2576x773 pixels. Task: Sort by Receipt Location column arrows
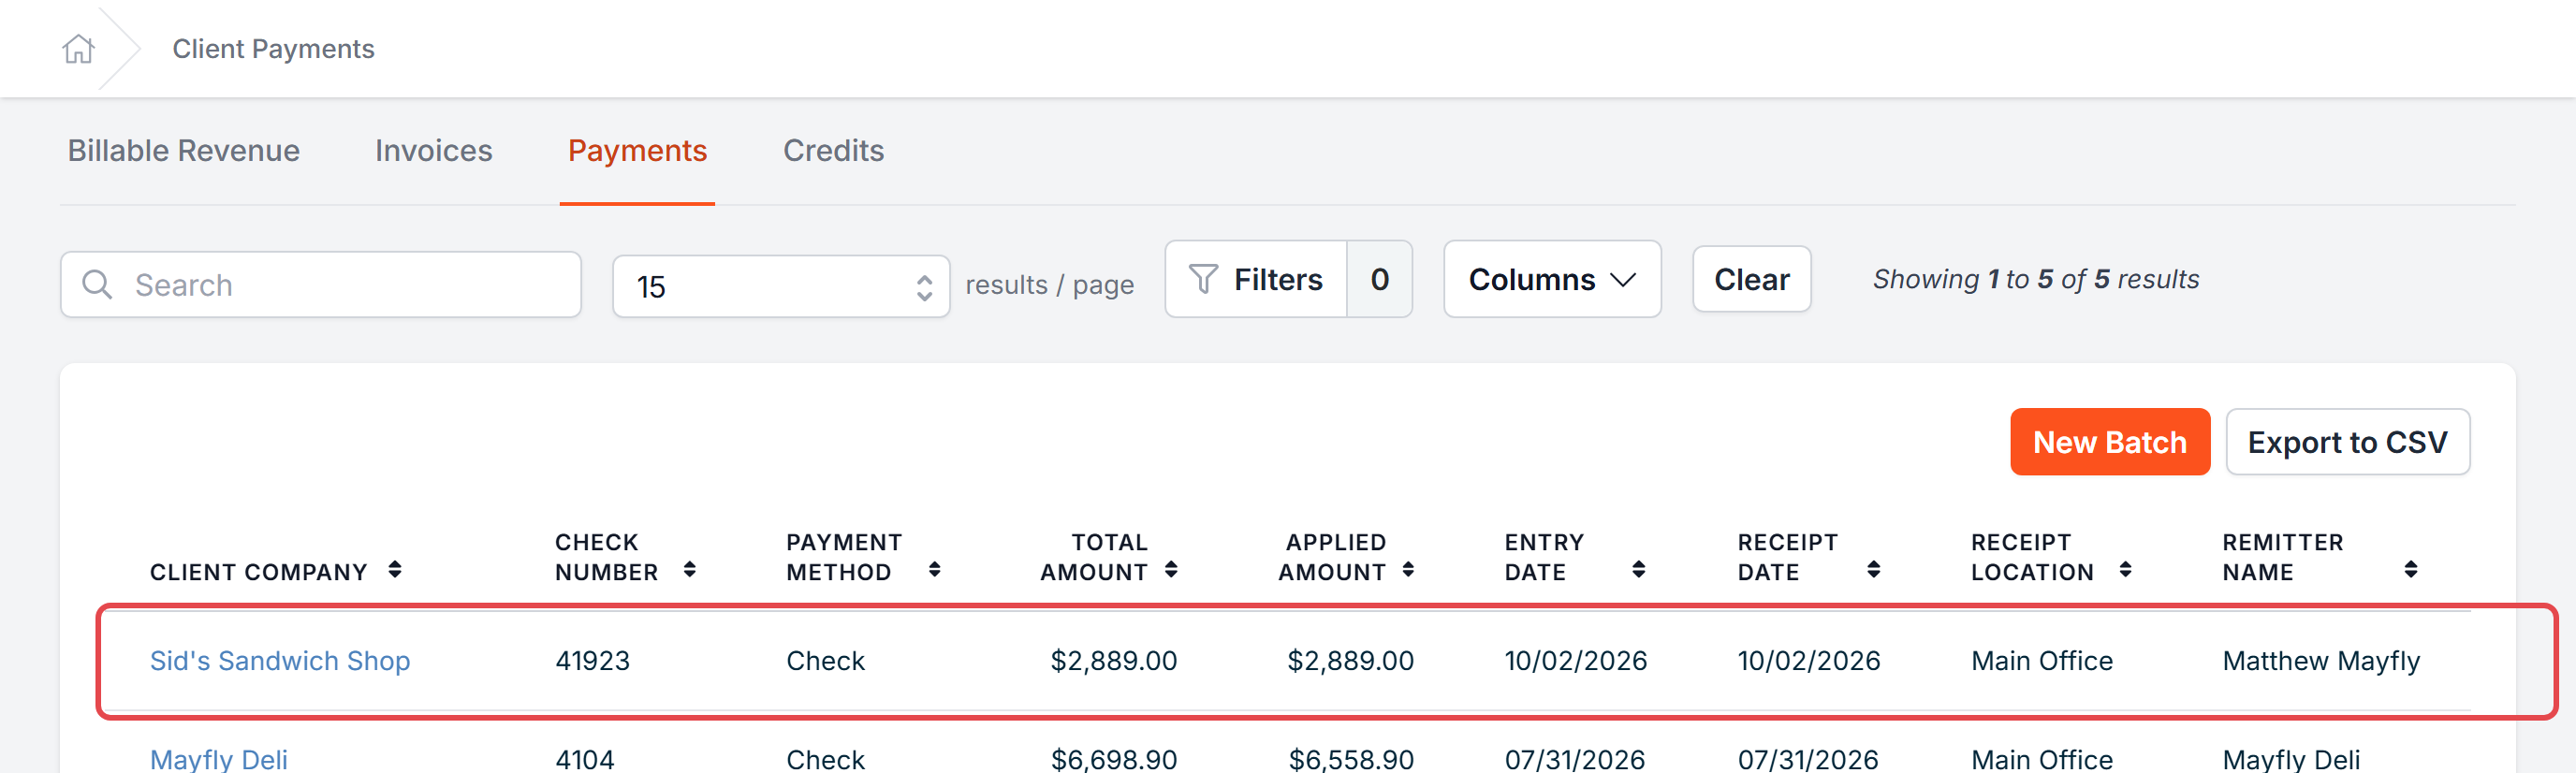(2125, 570)
